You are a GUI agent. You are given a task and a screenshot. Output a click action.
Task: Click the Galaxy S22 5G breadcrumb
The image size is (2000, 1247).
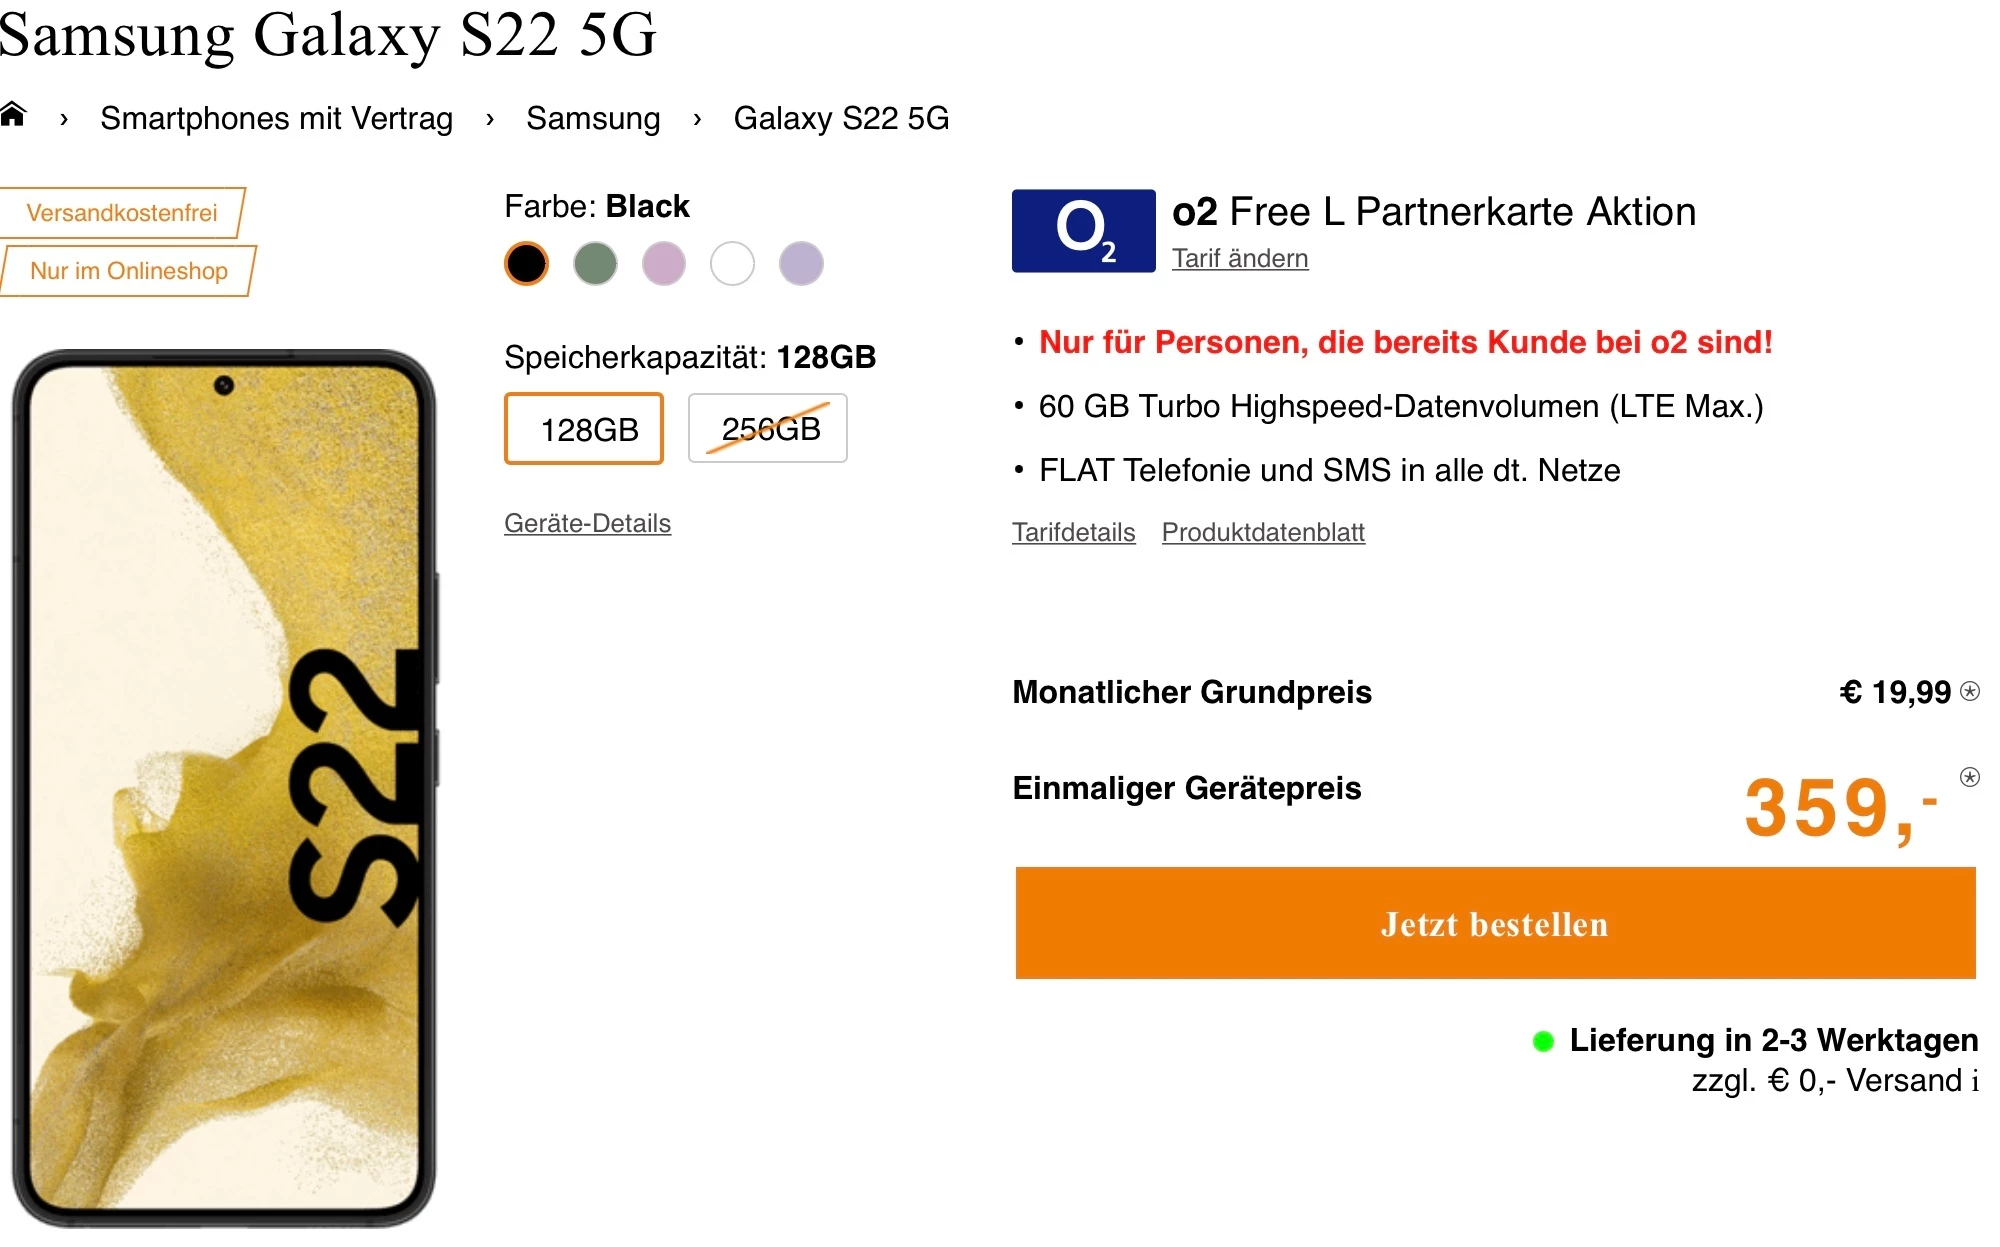[841, 119]
